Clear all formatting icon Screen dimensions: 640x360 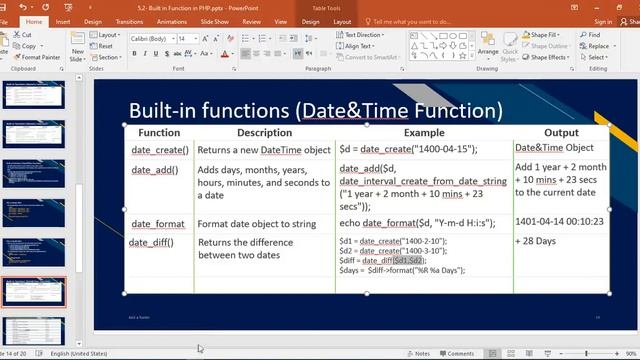pyautogui.click(x=231, y=38)
